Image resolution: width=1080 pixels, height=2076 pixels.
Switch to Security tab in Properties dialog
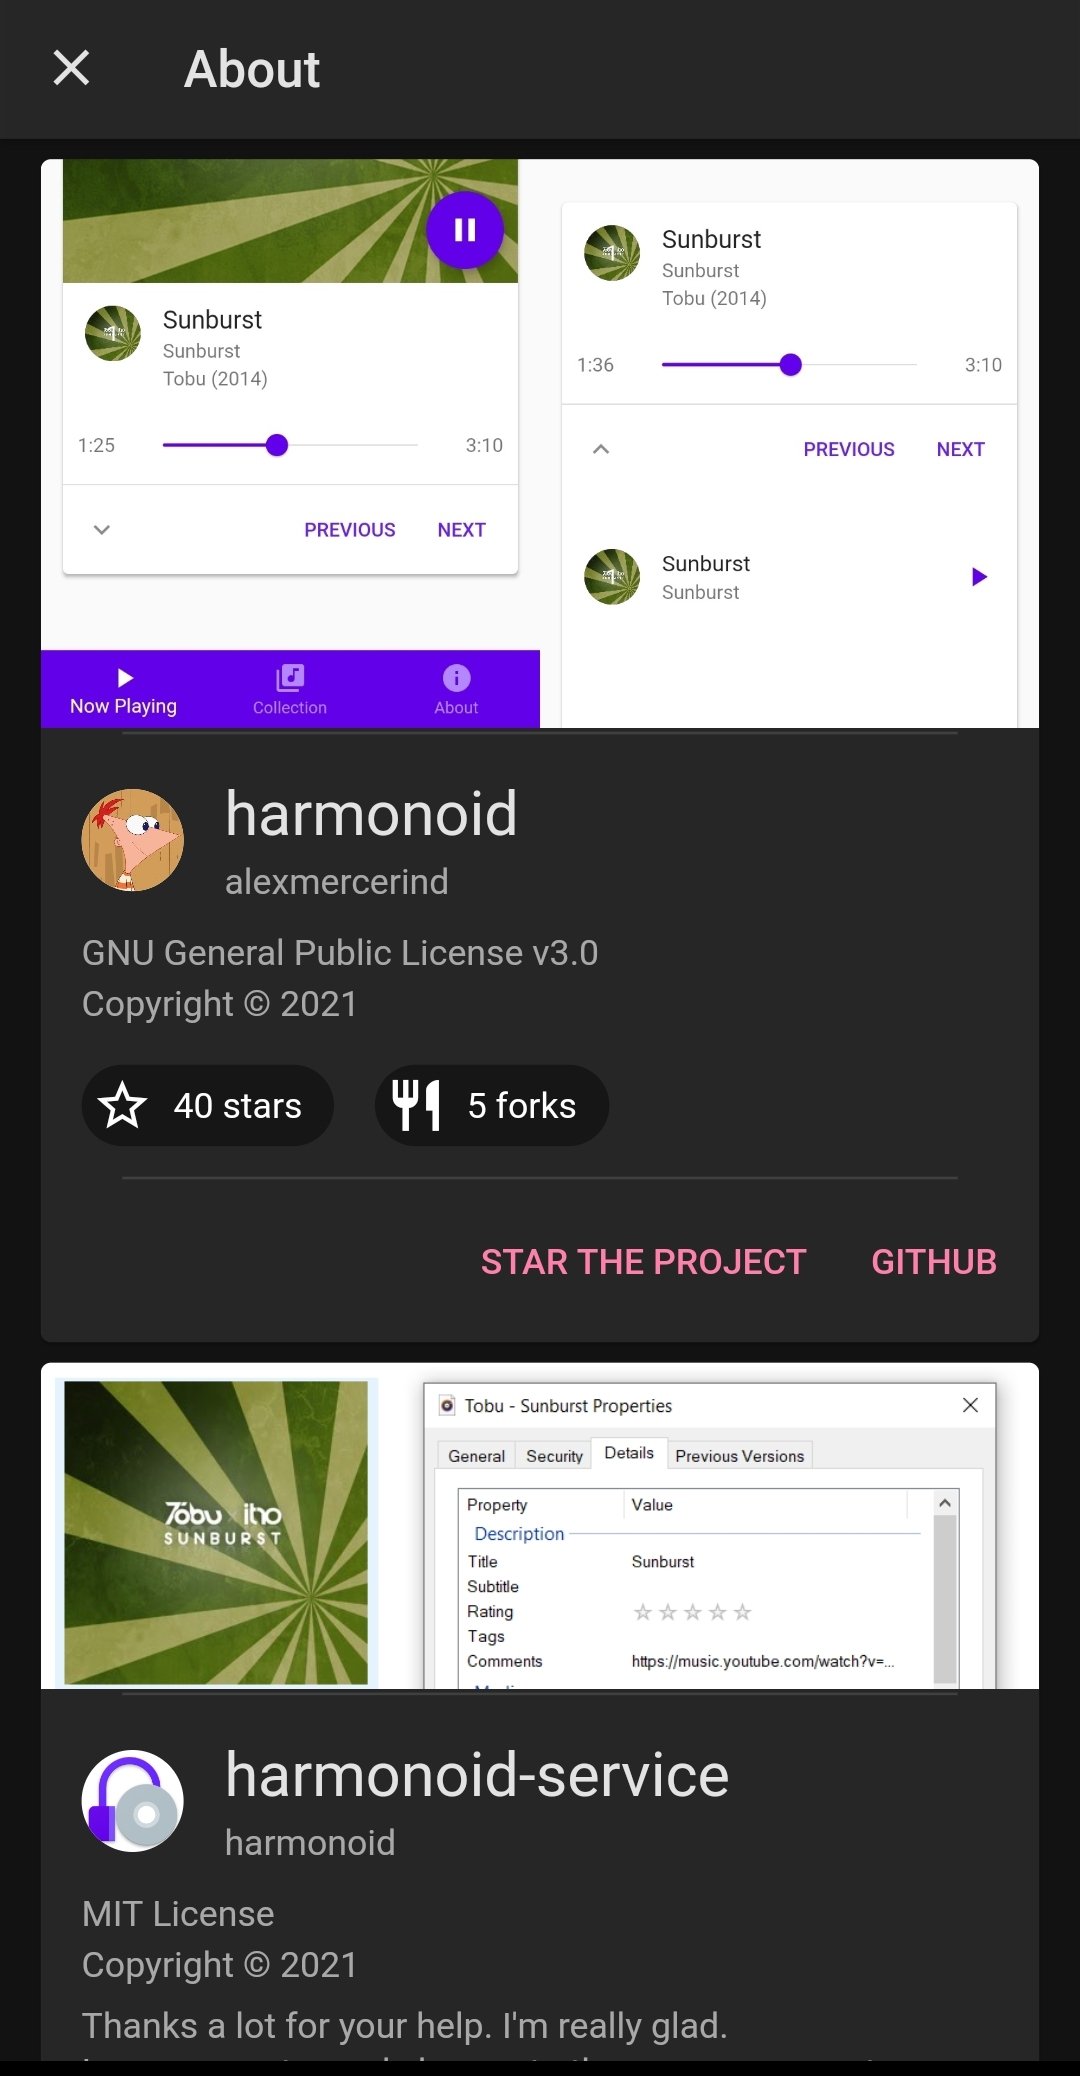(554, 1456)
